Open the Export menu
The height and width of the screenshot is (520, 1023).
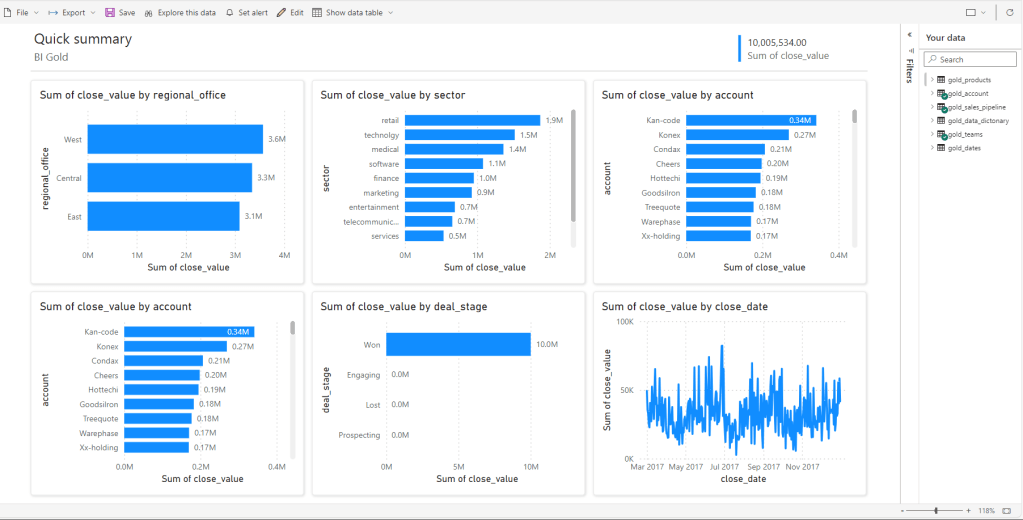coord(72,13)
